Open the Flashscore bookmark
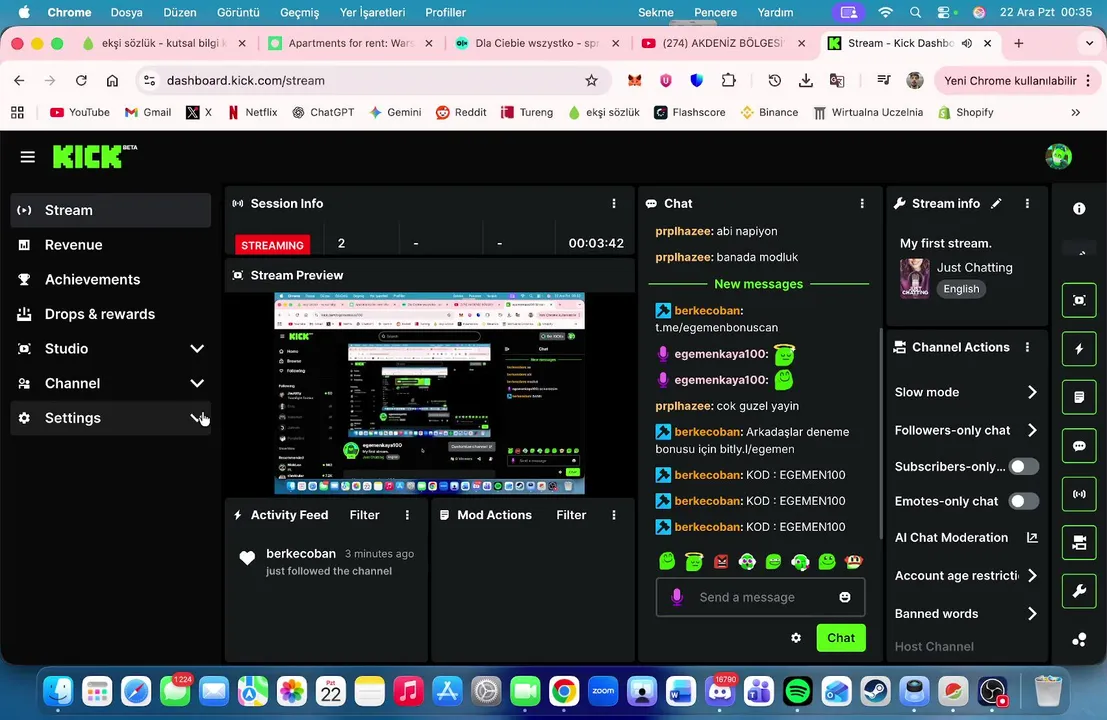Image resolution: width=1107 pixels, height=720 pixels. (x=690, y=112)
